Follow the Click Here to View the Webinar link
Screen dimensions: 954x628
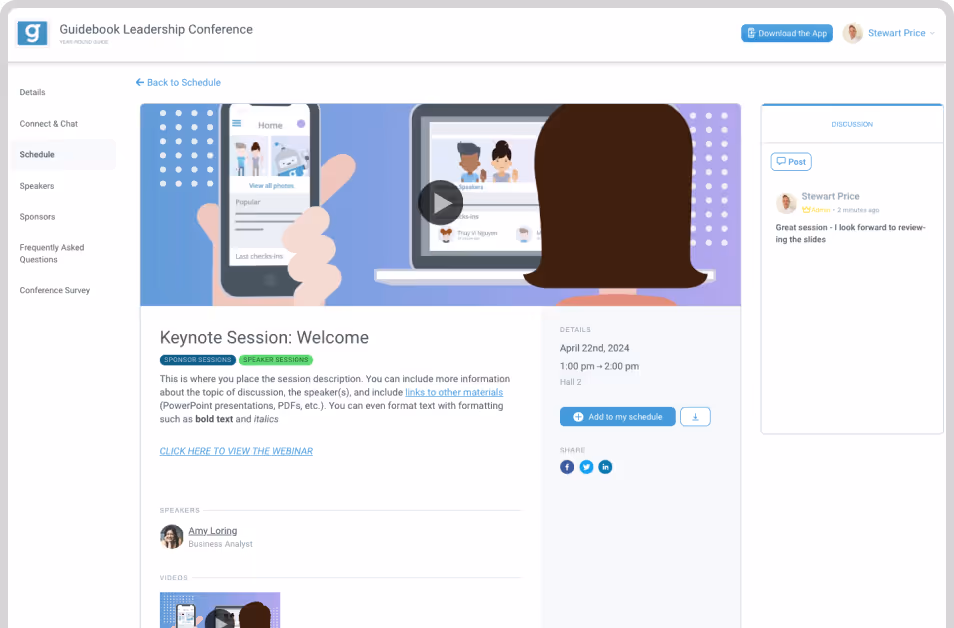coord(236,451)
